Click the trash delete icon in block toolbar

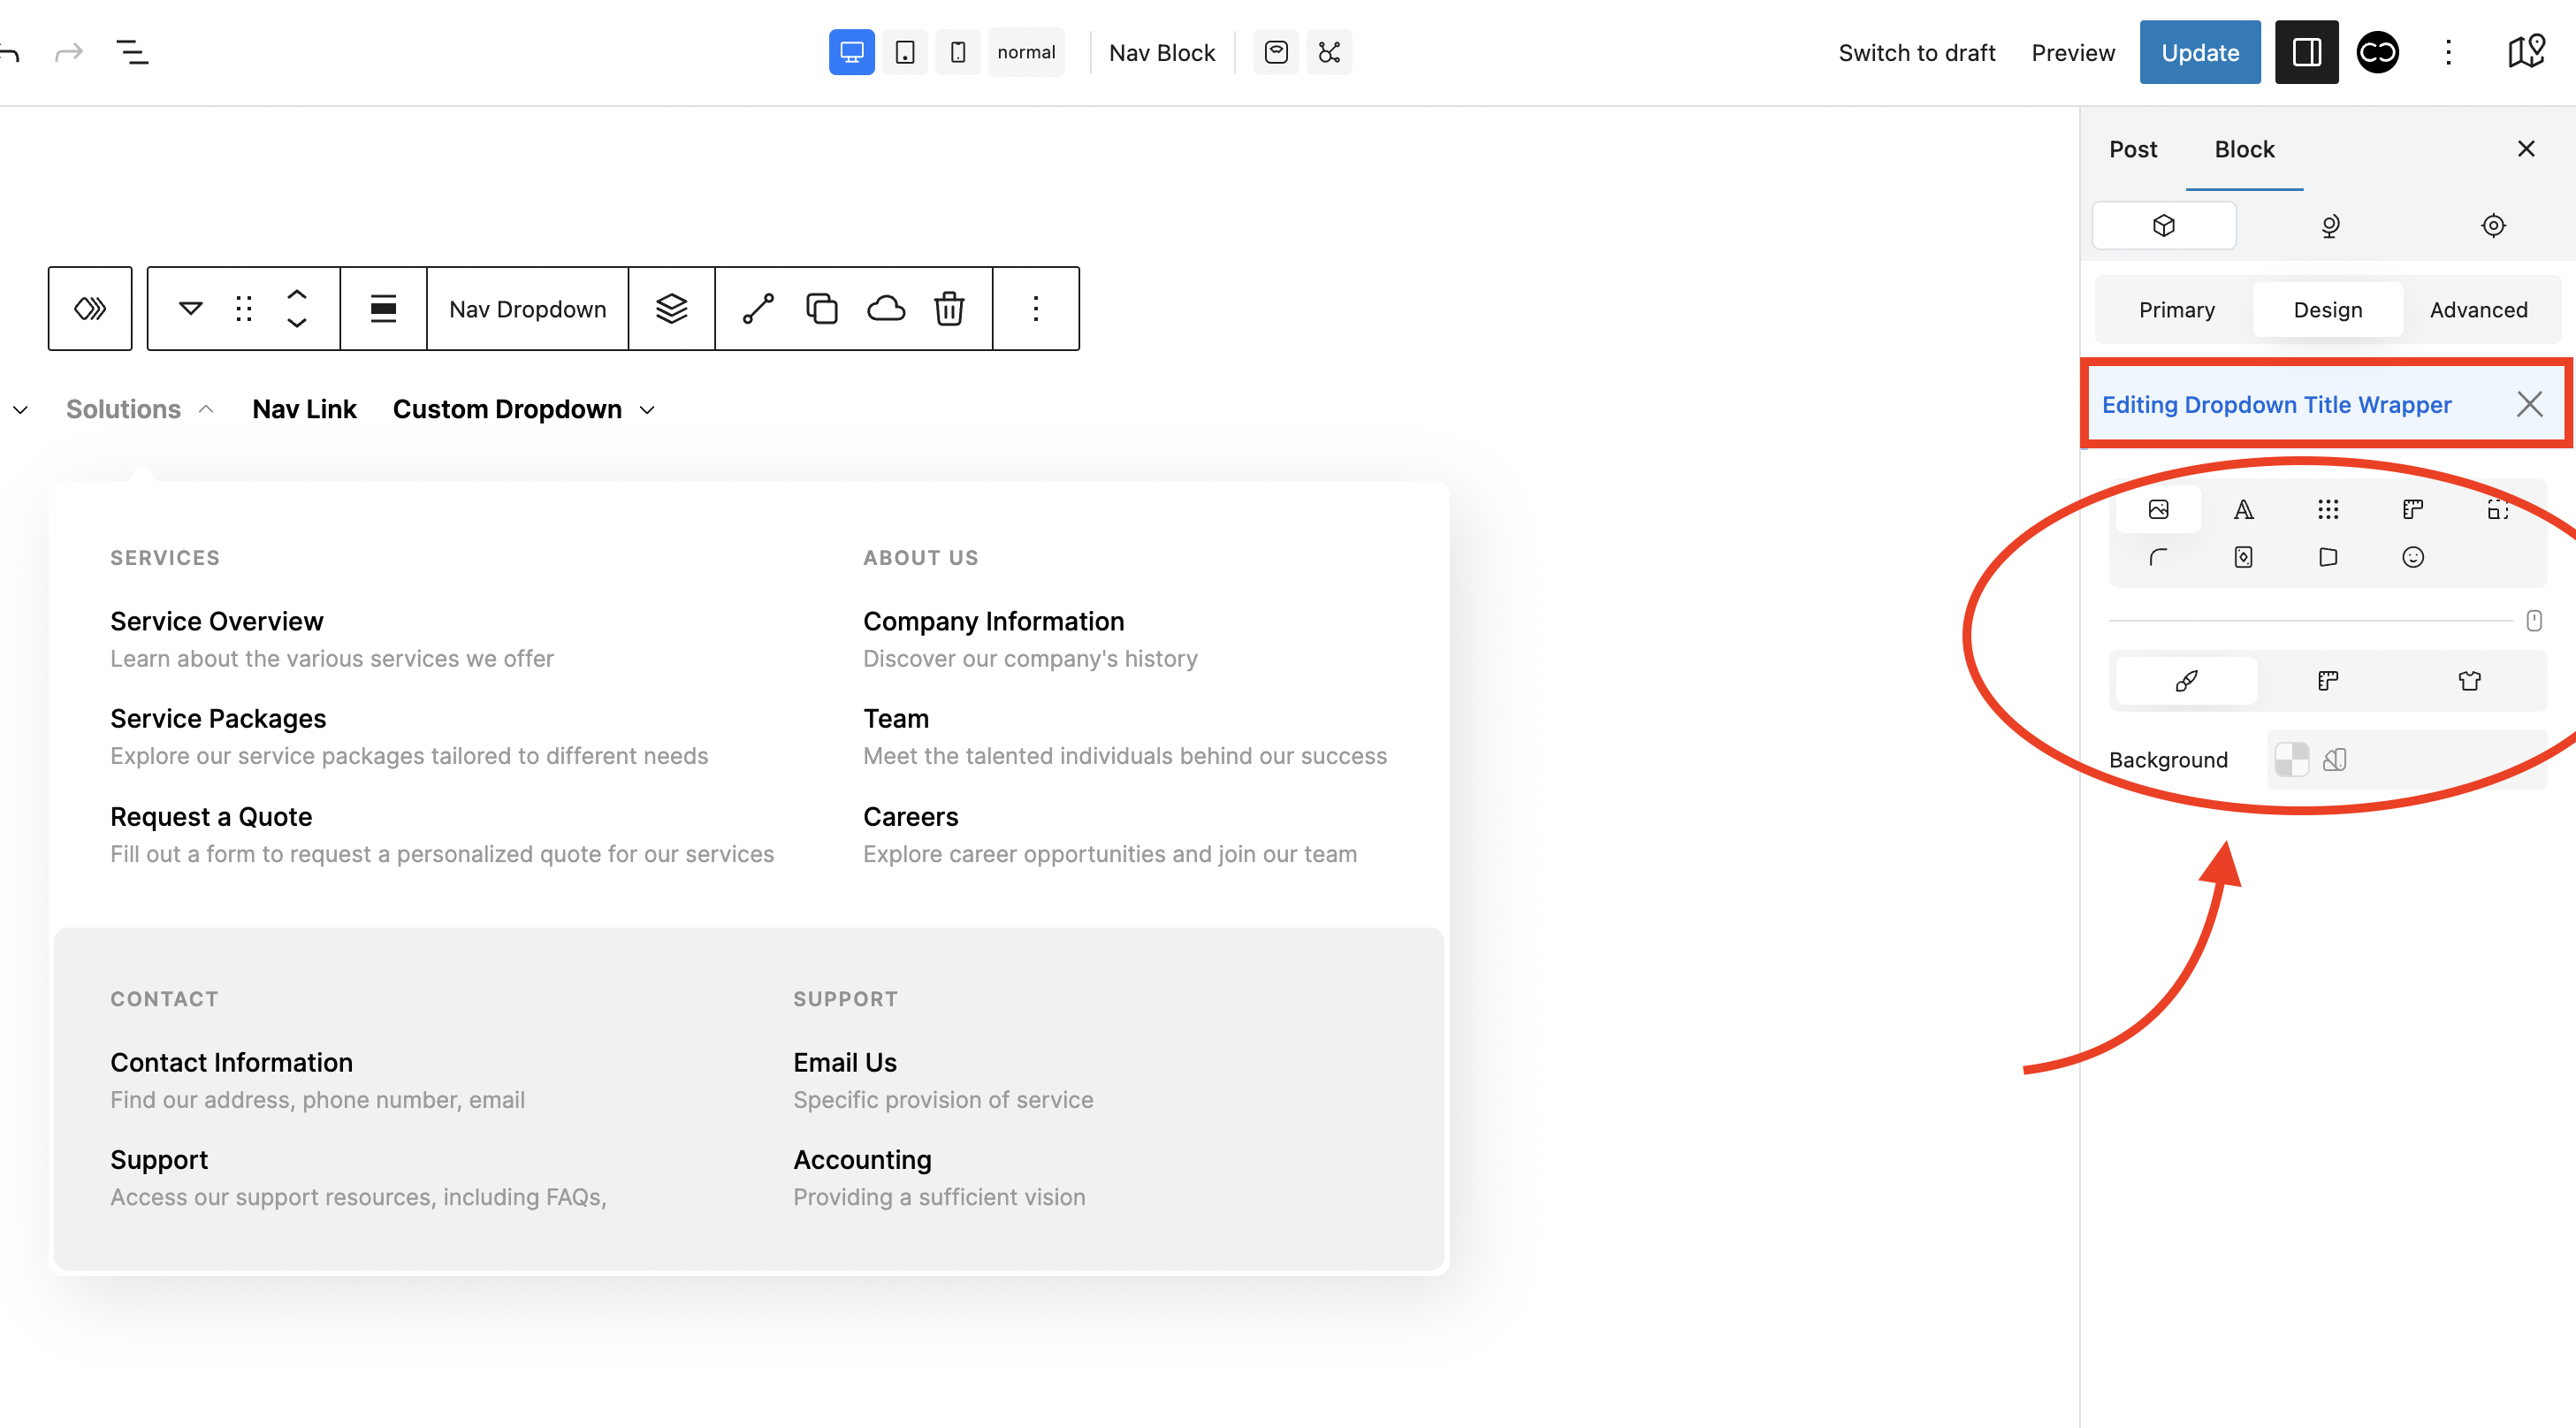pyautogui.click(x=948, y=309)
